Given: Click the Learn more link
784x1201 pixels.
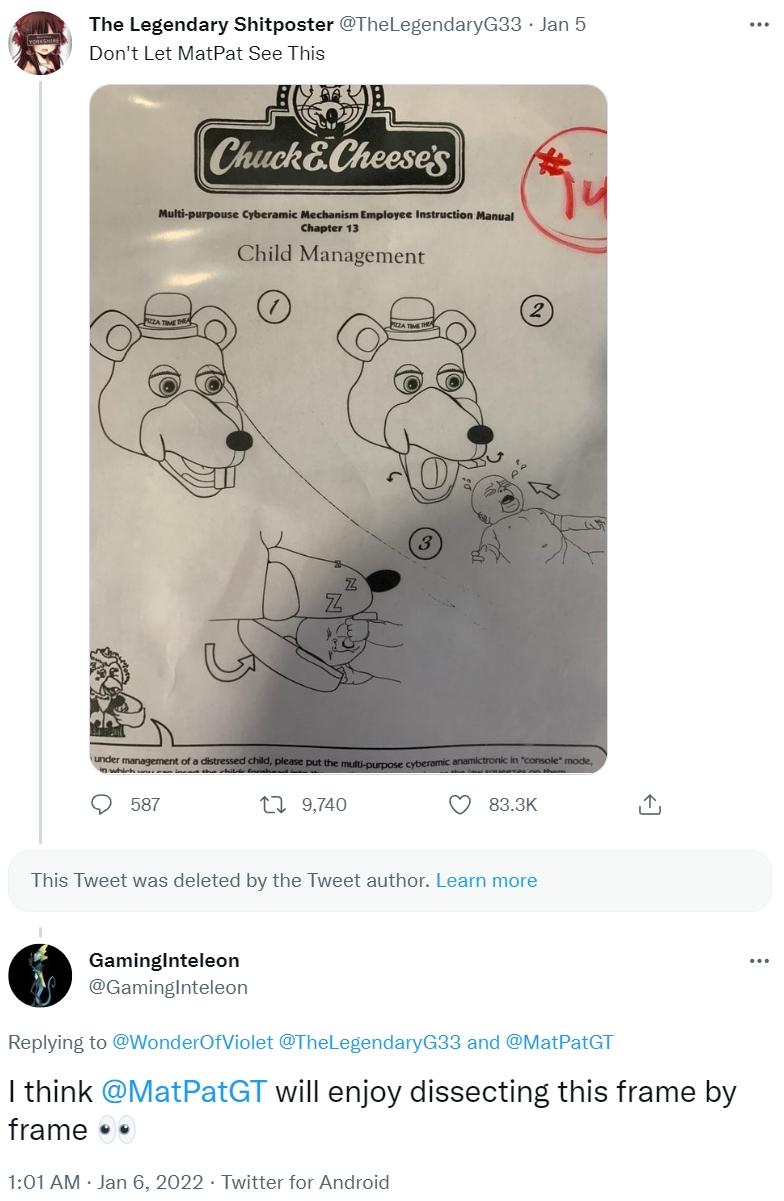Looking at the screenshot, I should 486,881.
